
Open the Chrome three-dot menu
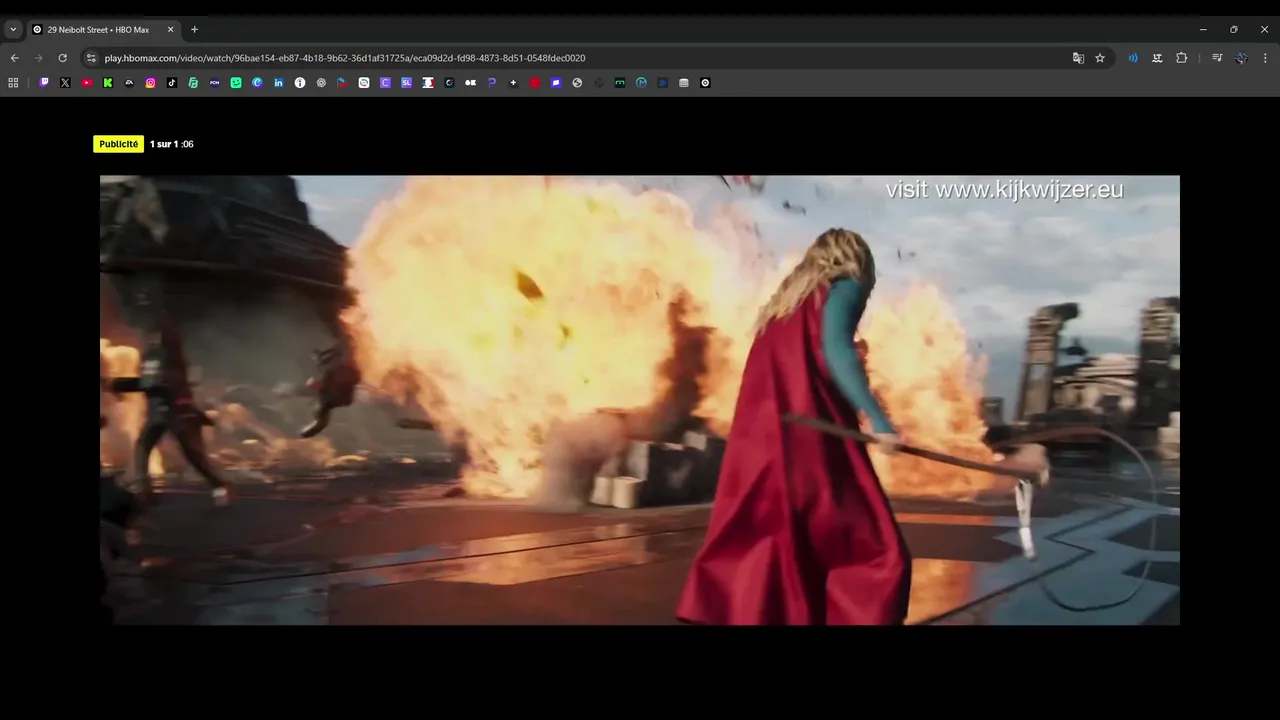point(1265,58)
